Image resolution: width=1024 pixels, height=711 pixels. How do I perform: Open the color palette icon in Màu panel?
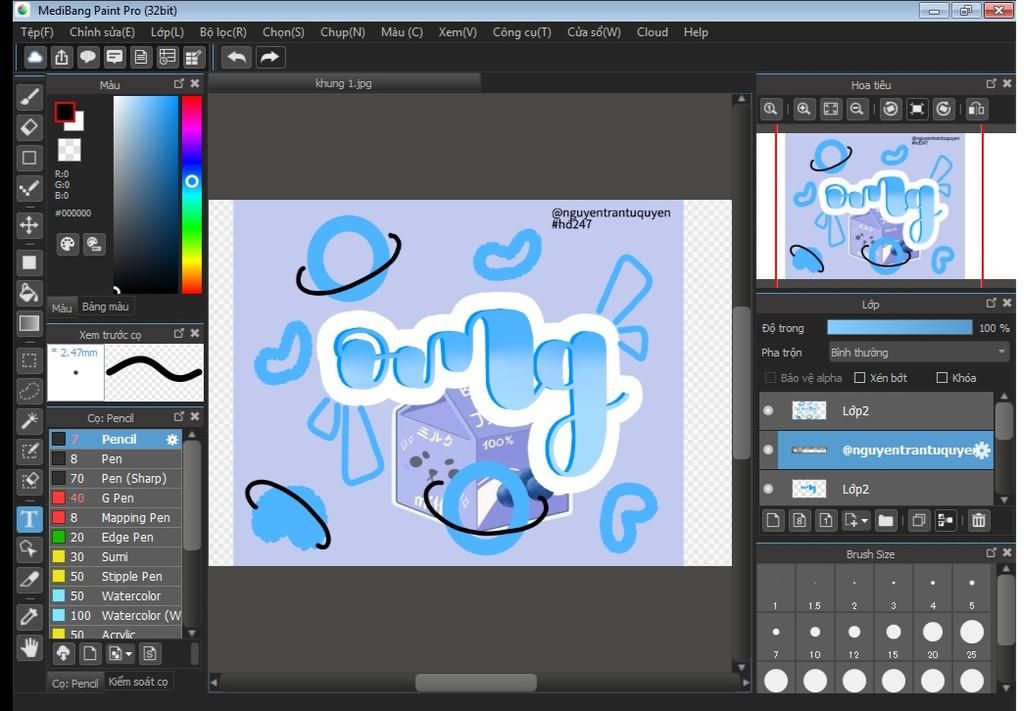point(67,244)
